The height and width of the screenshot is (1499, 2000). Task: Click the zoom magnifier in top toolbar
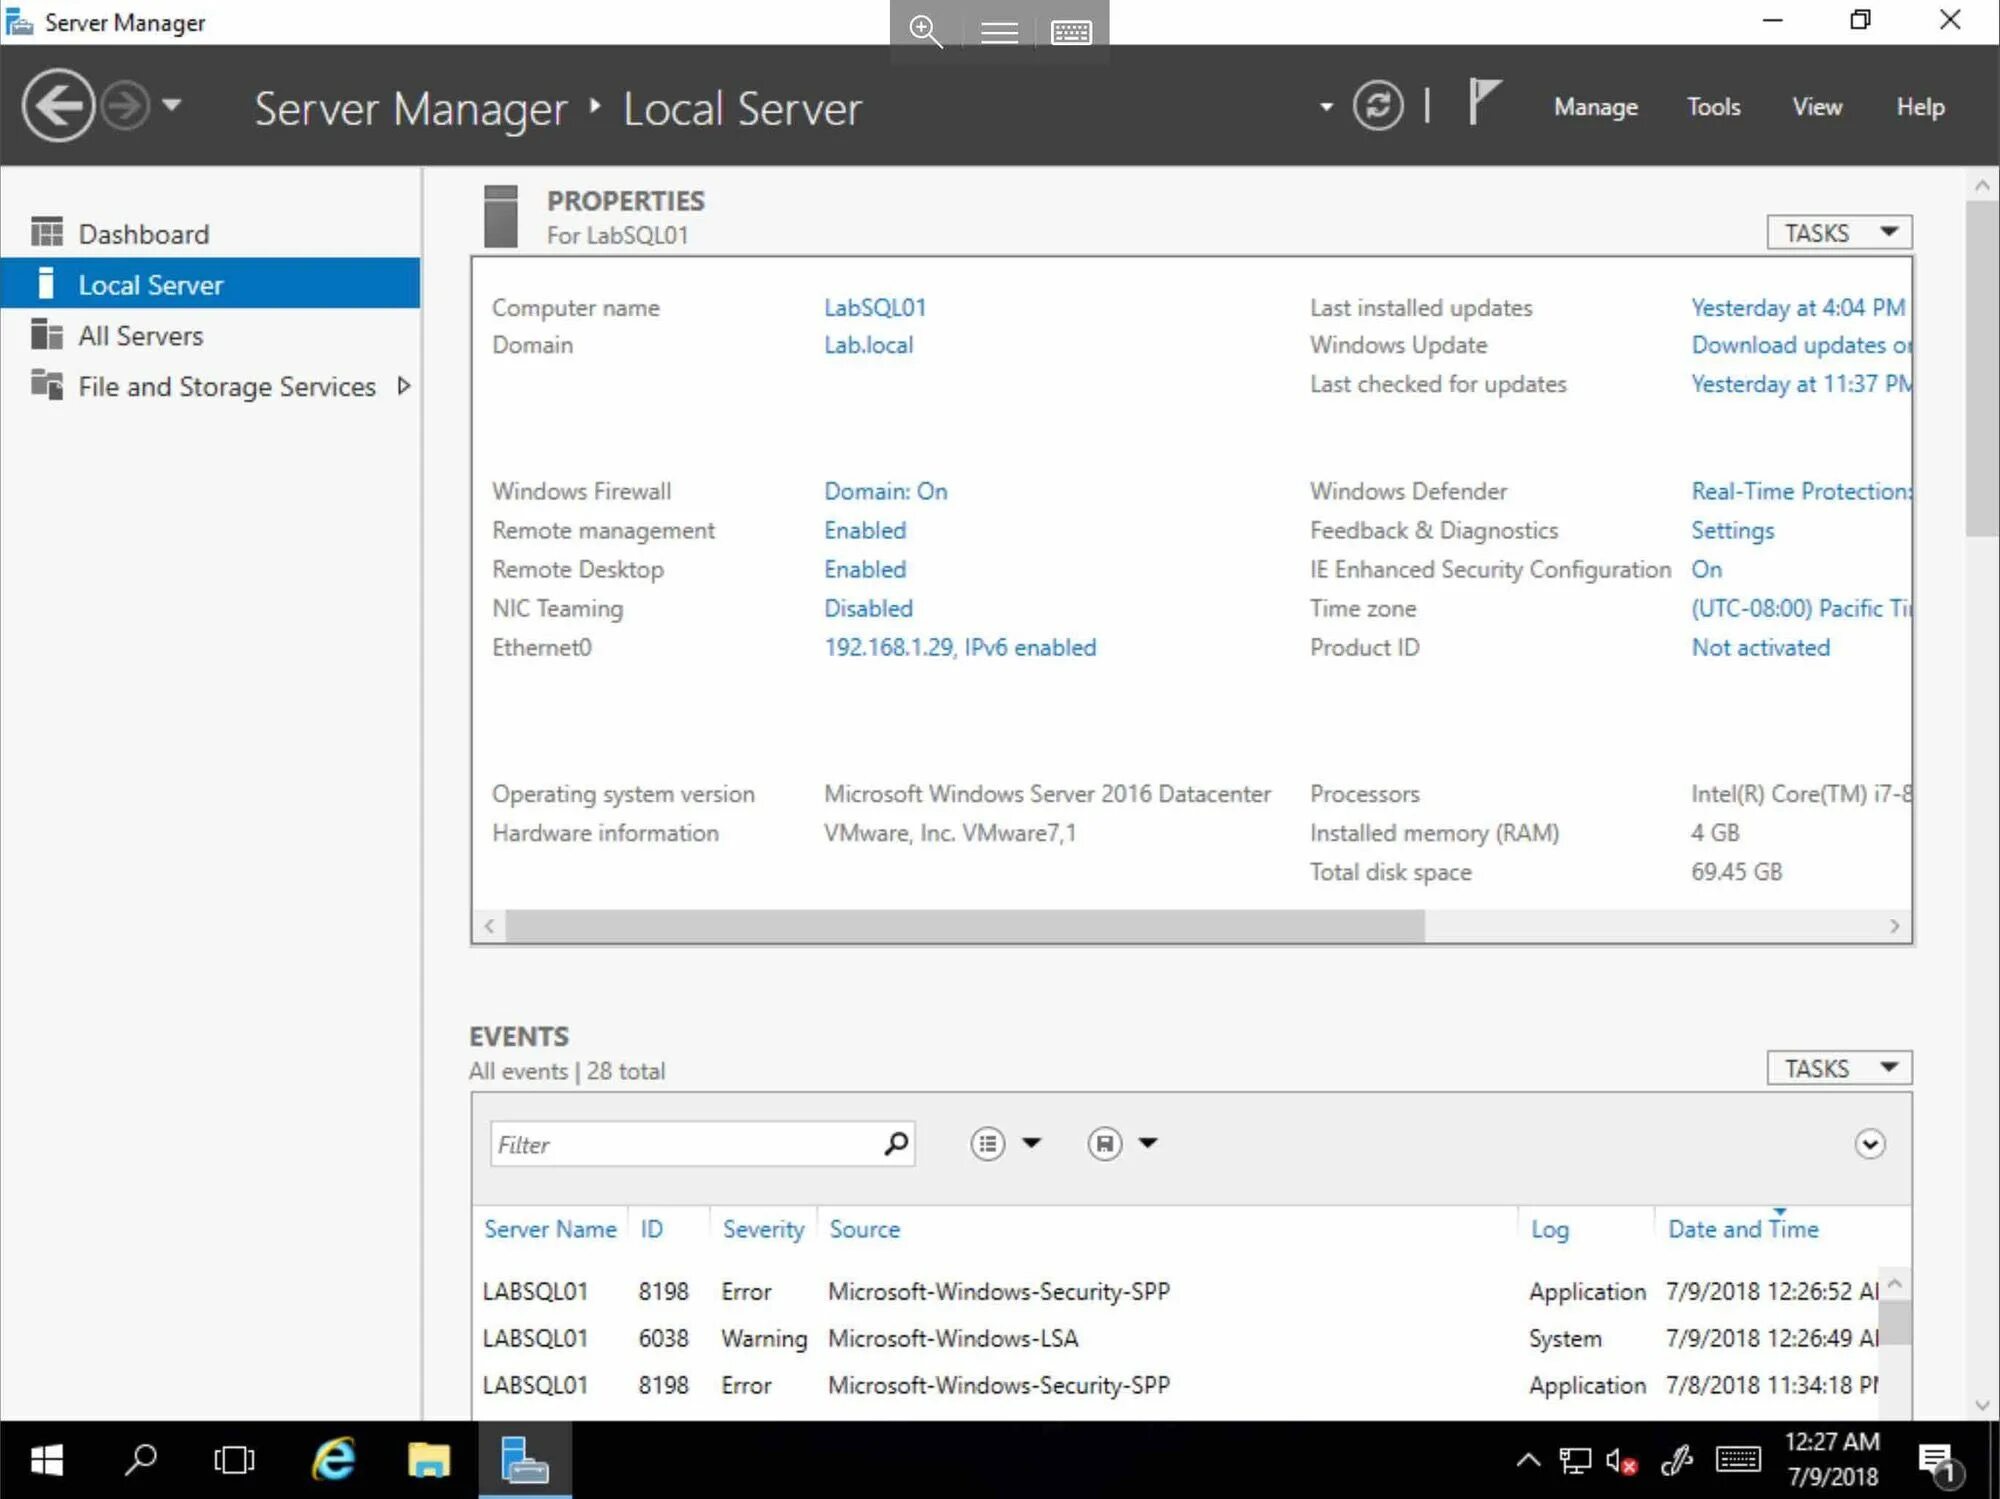(925, 31)
